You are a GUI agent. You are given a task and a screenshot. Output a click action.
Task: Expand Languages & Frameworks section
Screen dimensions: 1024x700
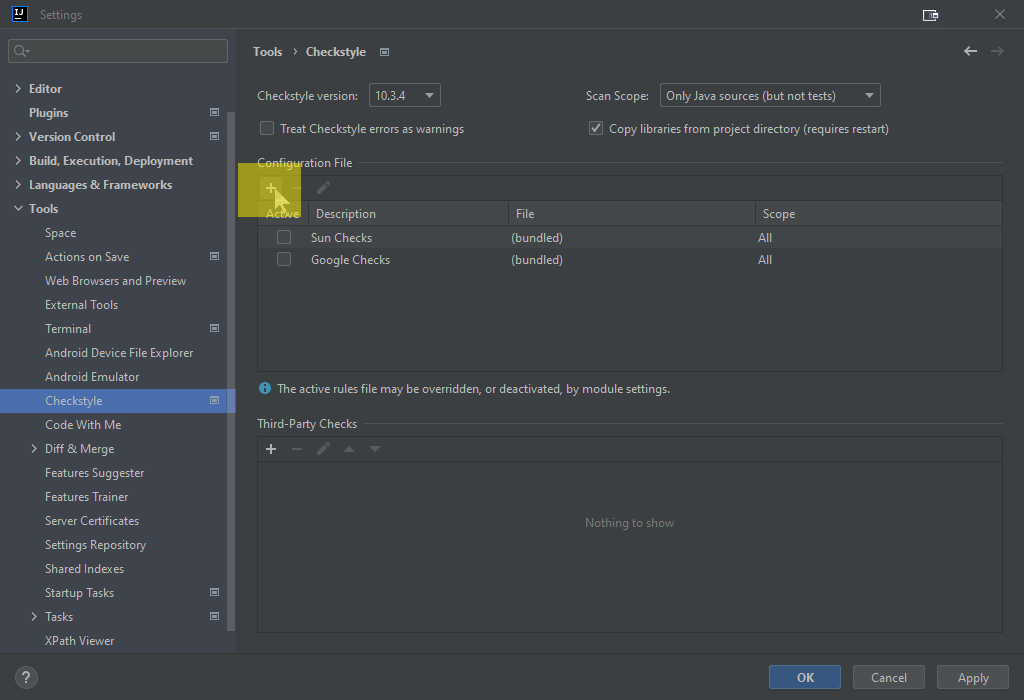point(18,185)
